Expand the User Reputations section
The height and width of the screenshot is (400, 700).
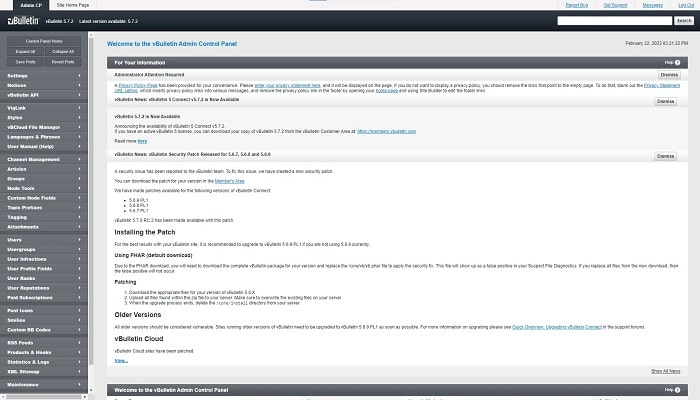[44, 288]
